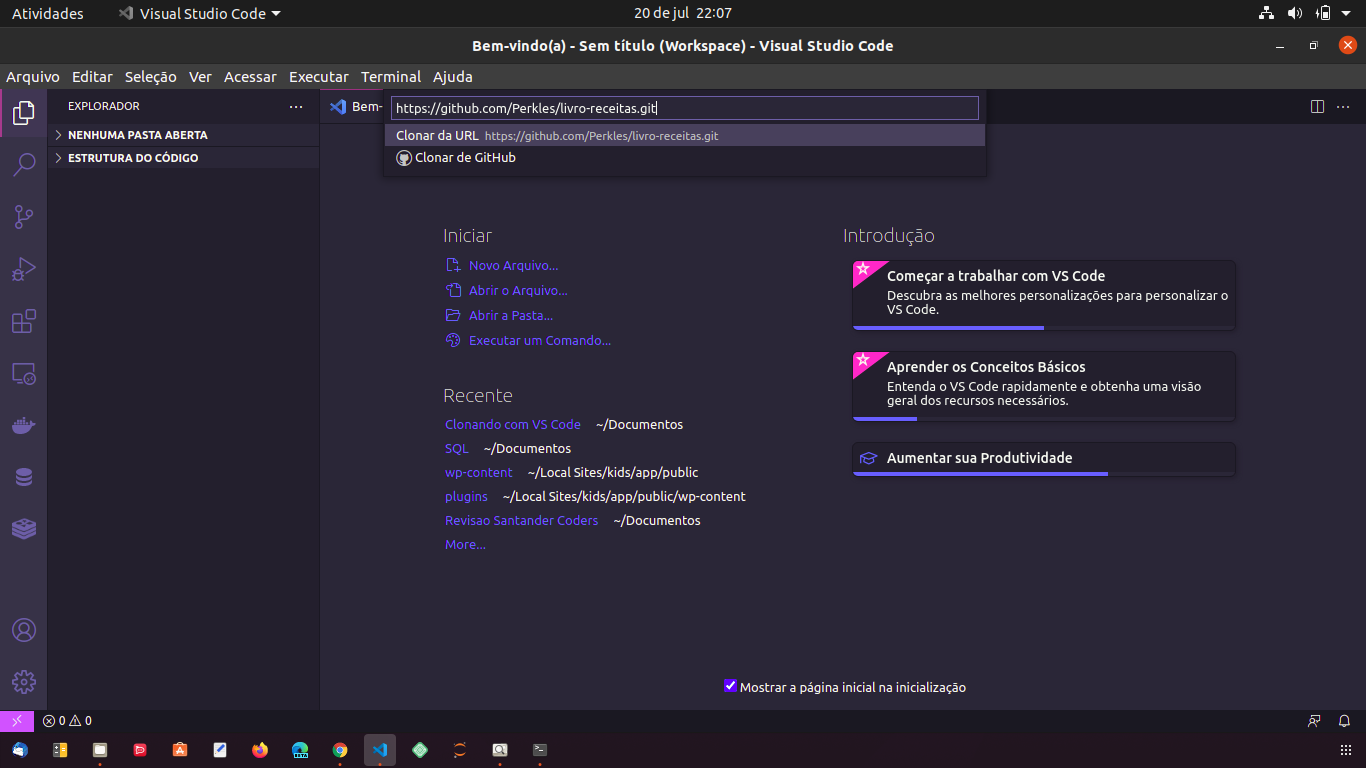Open the Search view in the activity bar
The image size is (1366, 768).
tap(23, 164)
